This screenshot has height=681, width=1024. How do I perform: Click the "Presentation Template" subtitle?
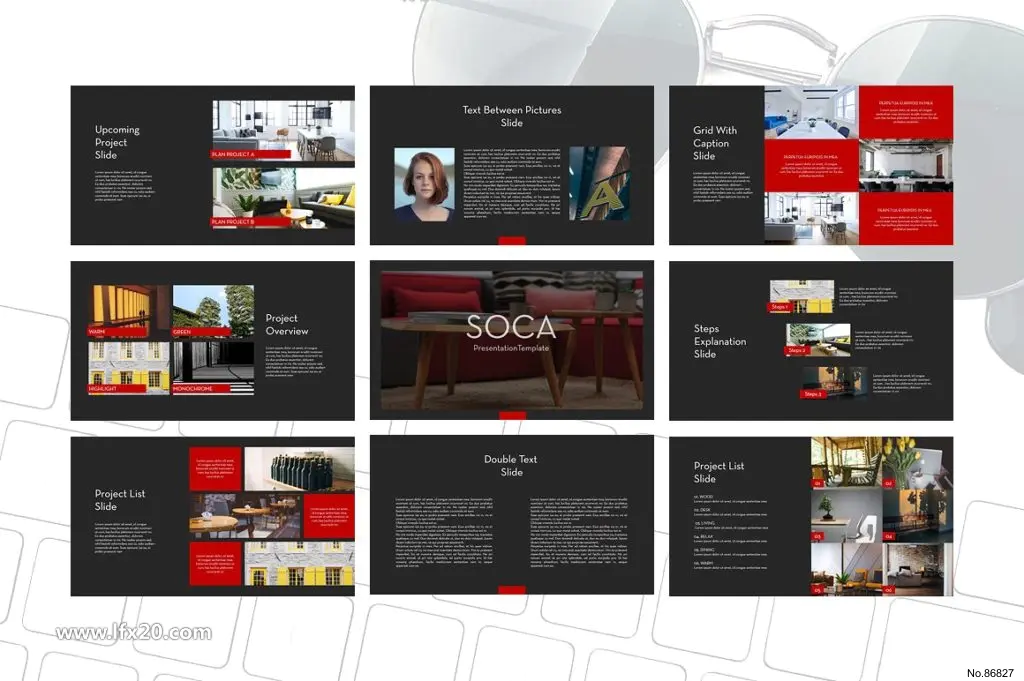(x=511, y=348)
